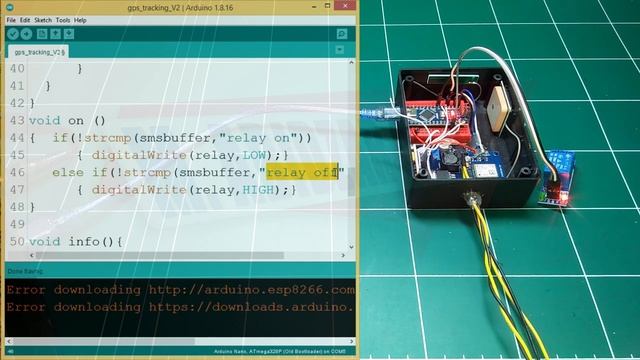Click the "Done Saving" status message
Screen dimensions: 640x360
[x=25, y=271]
